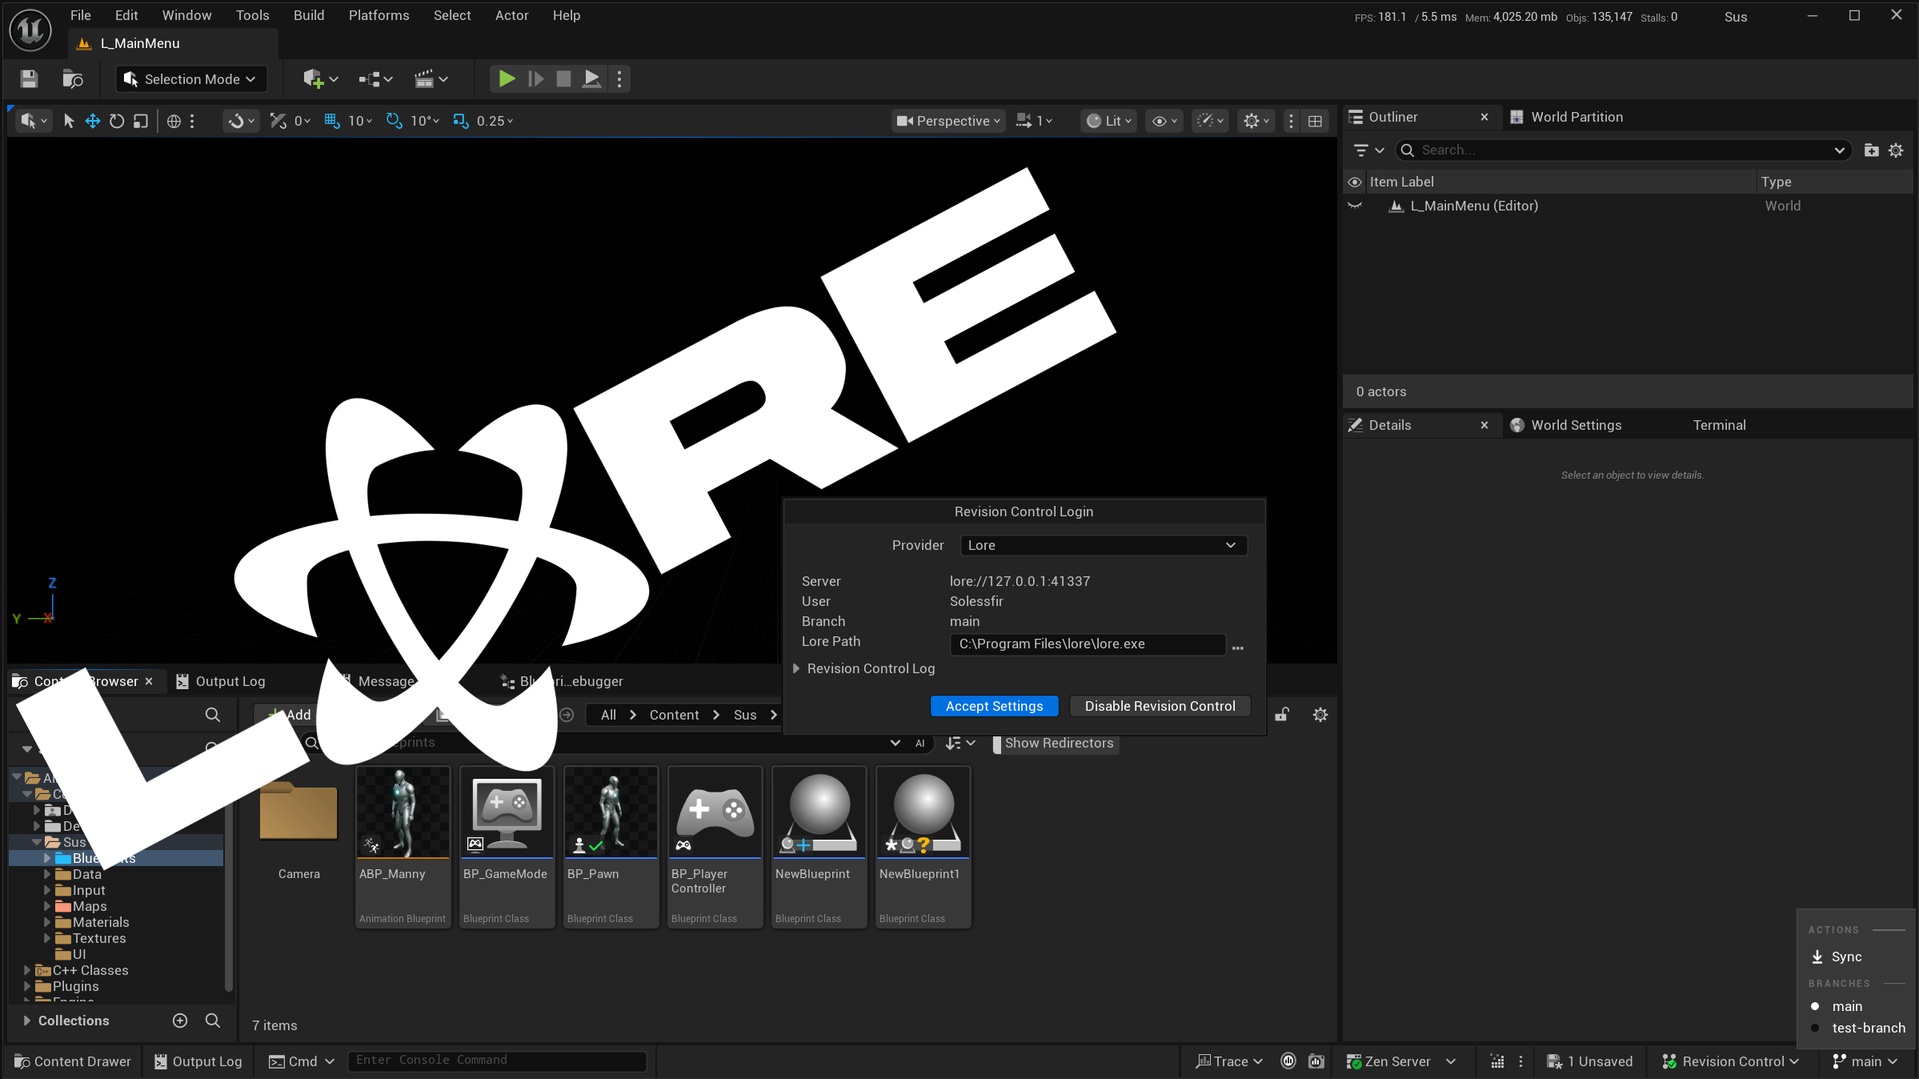Viewport: 1919px width, 1079px height.
Task: Save the current level with the disk icon
Action: coord(29,79)
